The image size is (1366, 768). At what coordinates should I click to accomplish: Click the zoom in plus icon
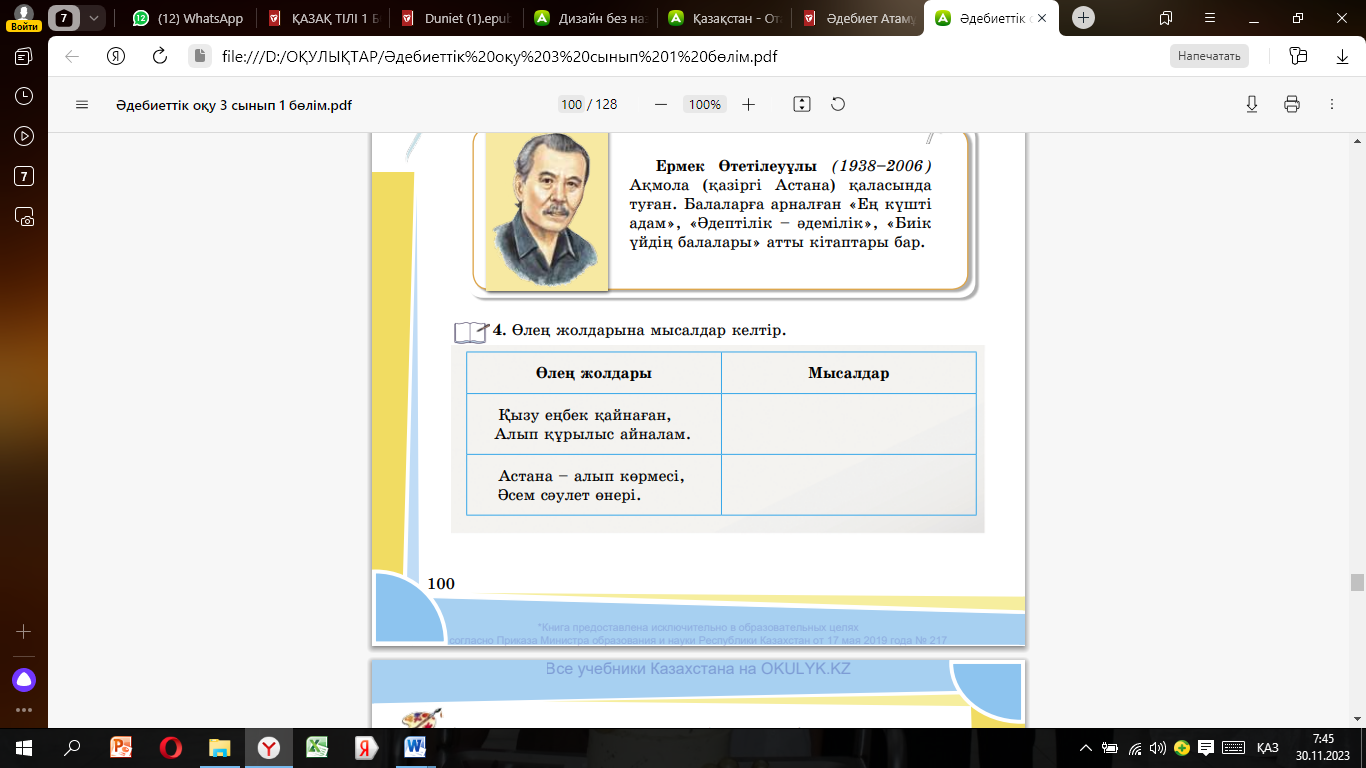[748, 105]
